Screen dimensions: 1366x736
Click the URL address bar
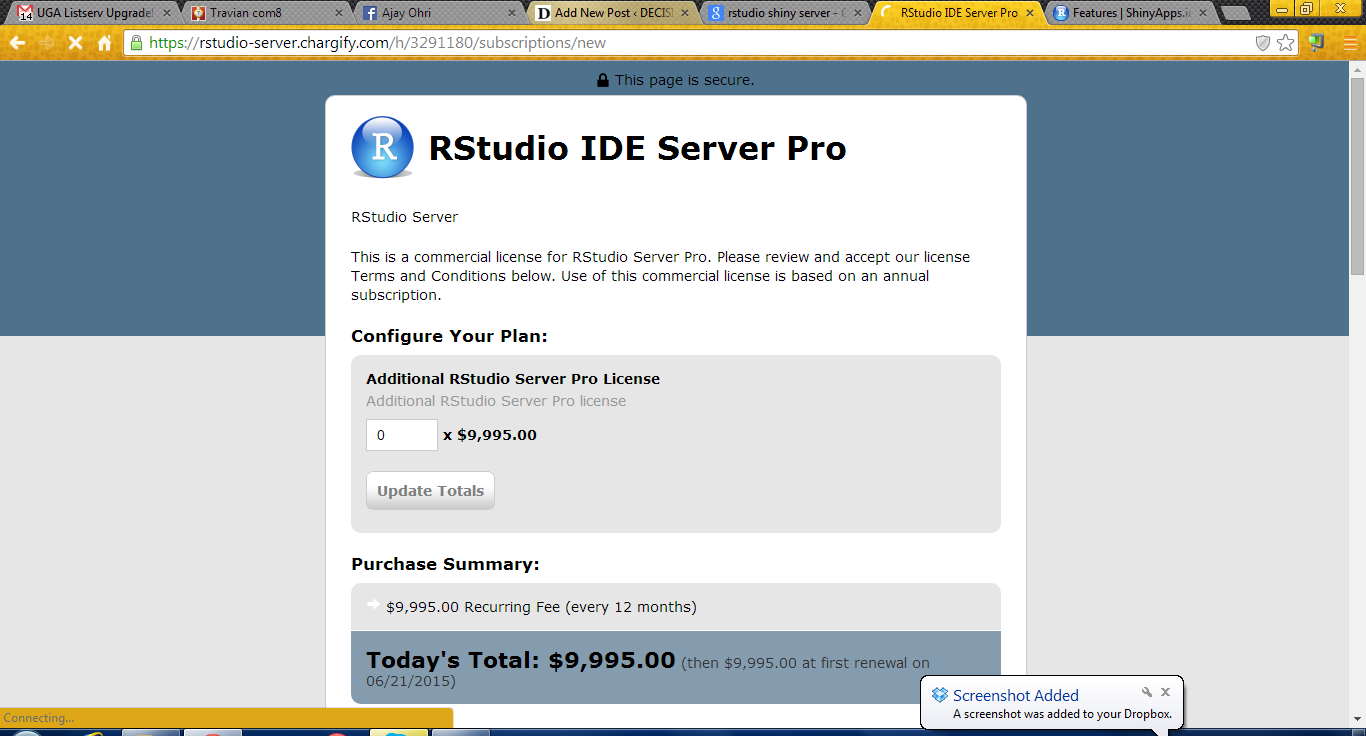[x=690, y=43]
